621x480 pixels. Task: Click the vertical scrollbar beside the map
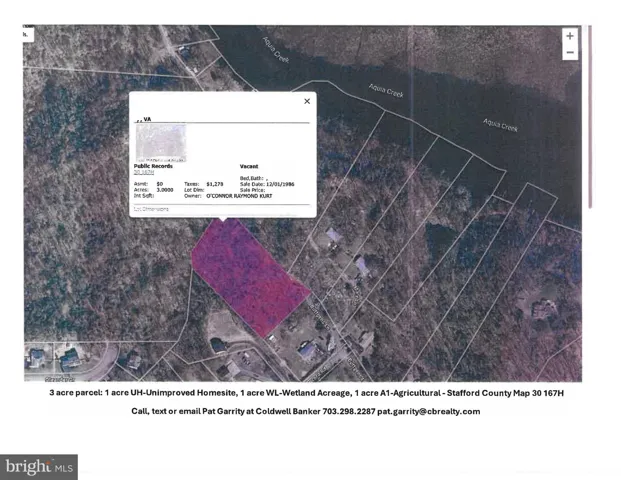(589, 120)
